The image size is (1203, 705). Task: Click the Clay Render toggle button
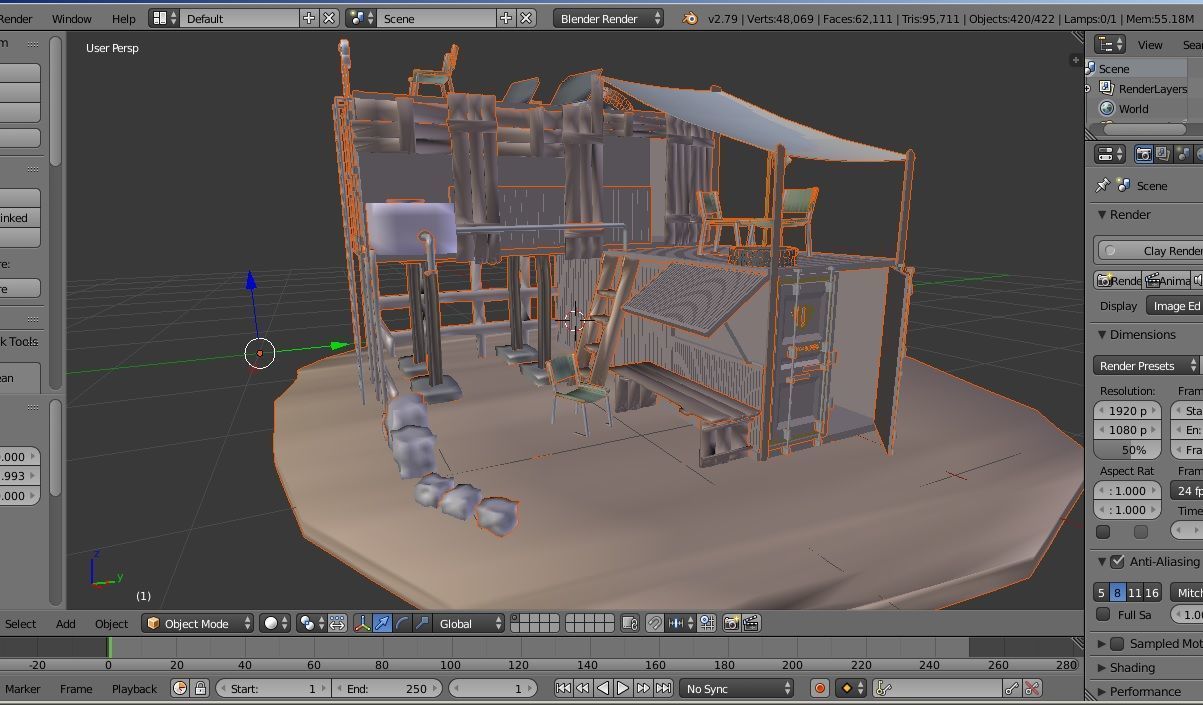click(x=1150, y=250)
